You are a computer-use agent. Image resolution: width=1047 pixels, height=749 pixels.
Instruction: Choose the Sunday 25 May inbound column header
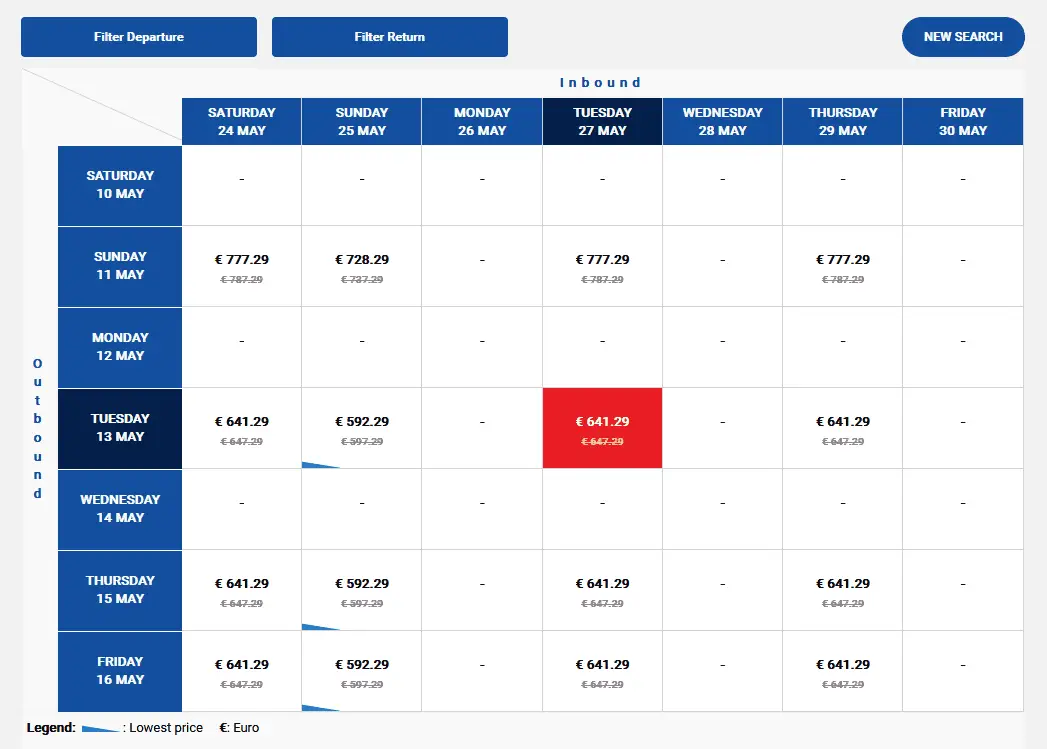coord(361,121)
